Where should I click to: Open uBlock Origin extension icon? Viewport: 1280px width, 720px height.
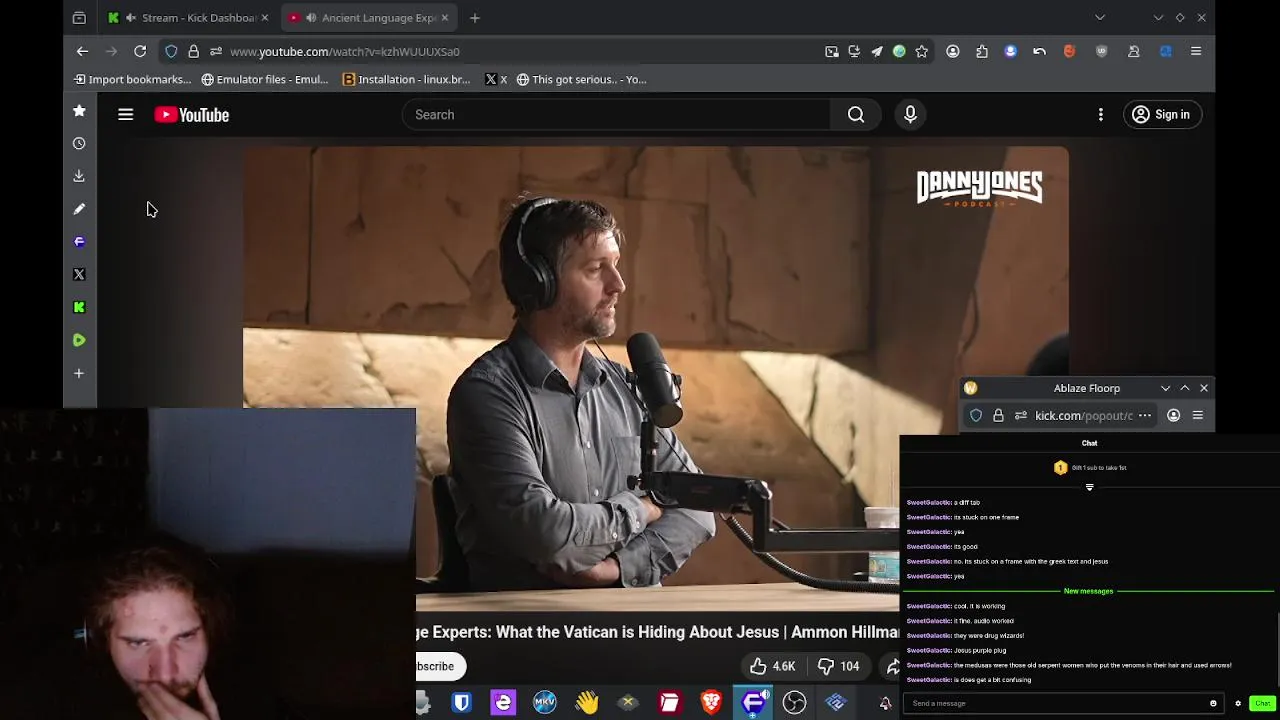tap(1102, 51)
